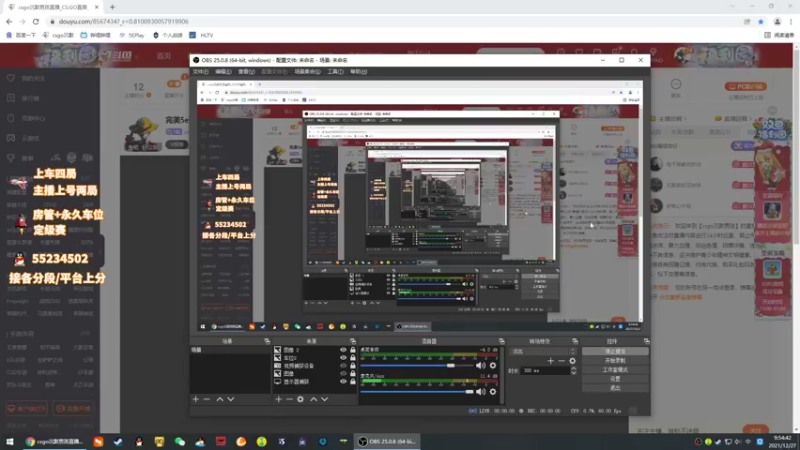The image size is (800, 450).
Task: Switch to OBS 25.0.8 taskbar button
Action: click(x=388, y=441)
